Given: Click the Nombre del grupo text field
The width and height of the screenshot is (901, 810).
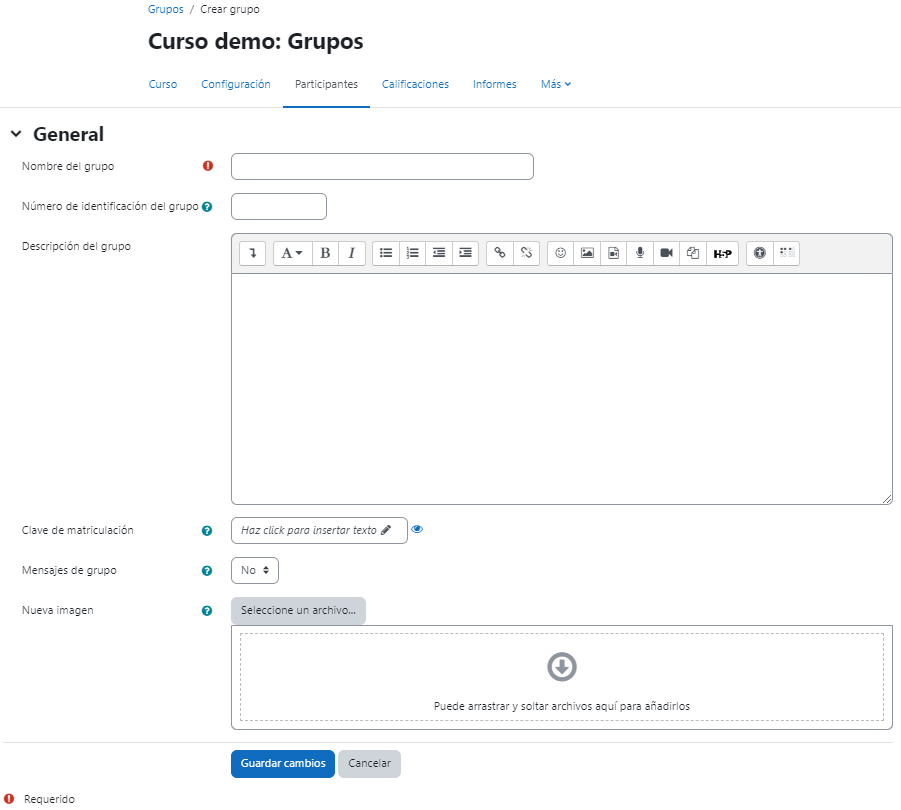Looking at the screenshot, I should pyautogui.click(x=382, y=167).
